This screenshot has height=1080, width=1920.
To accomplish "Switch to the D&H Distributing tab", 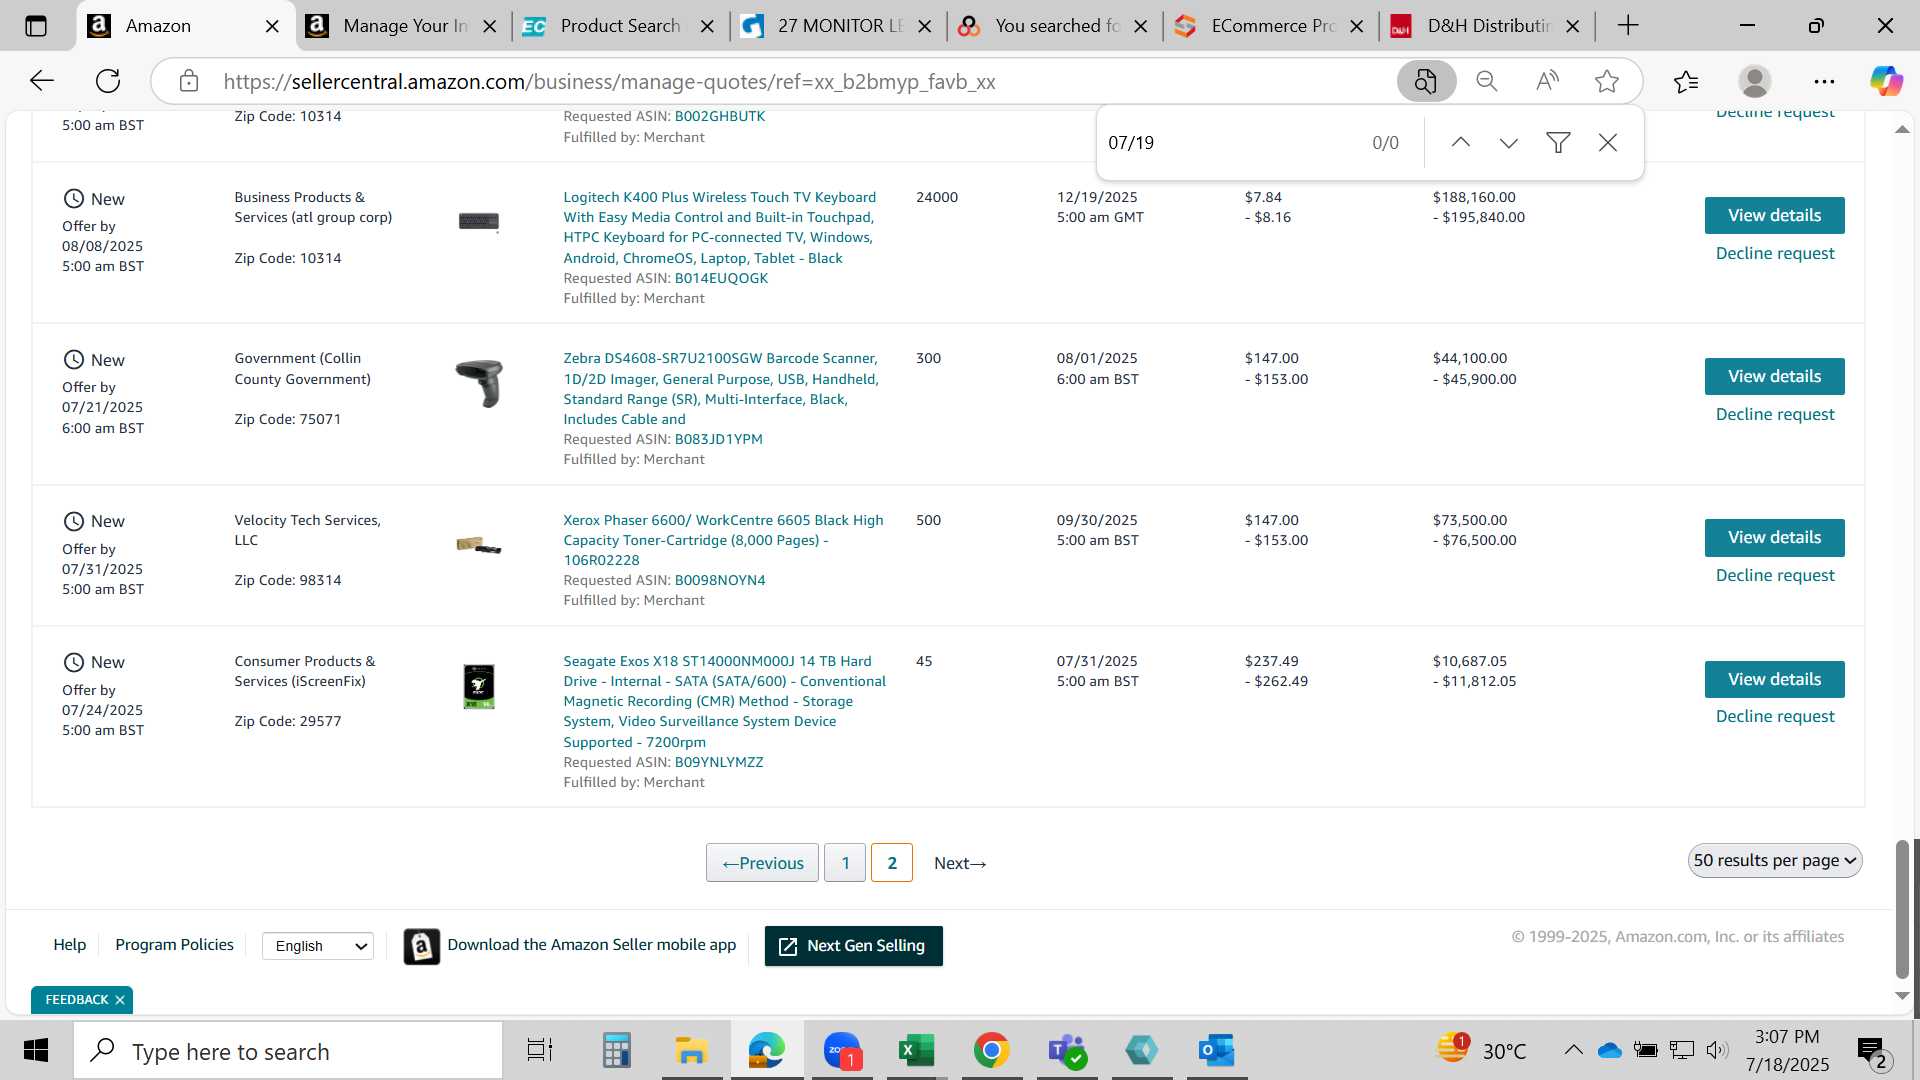I will coord(1488,26).
